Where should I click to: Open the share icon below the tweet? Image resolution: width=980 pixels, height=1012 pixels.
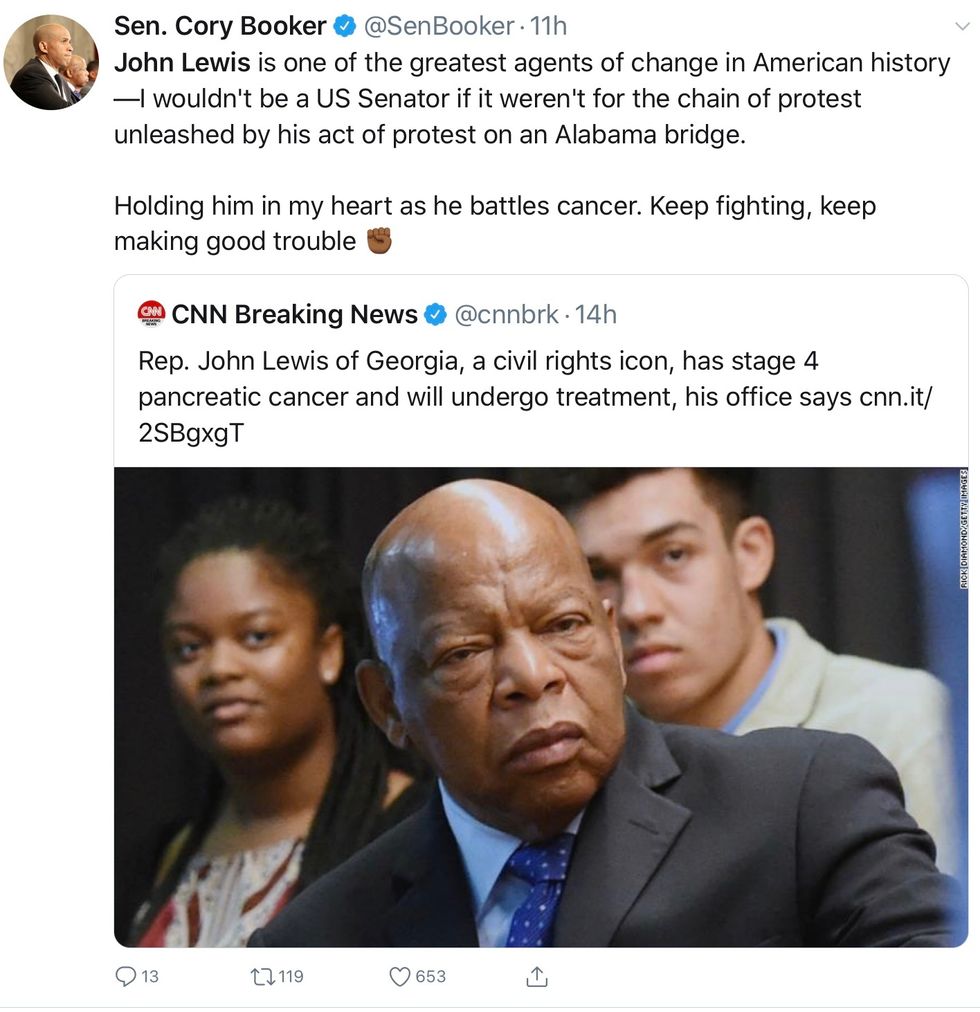point(537,975)
